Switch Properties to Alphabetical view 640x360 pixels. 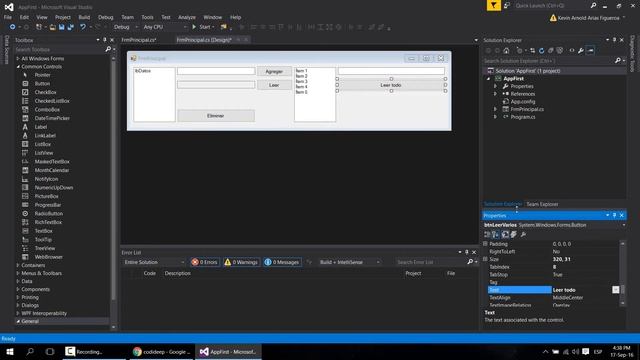click(495, 234)
